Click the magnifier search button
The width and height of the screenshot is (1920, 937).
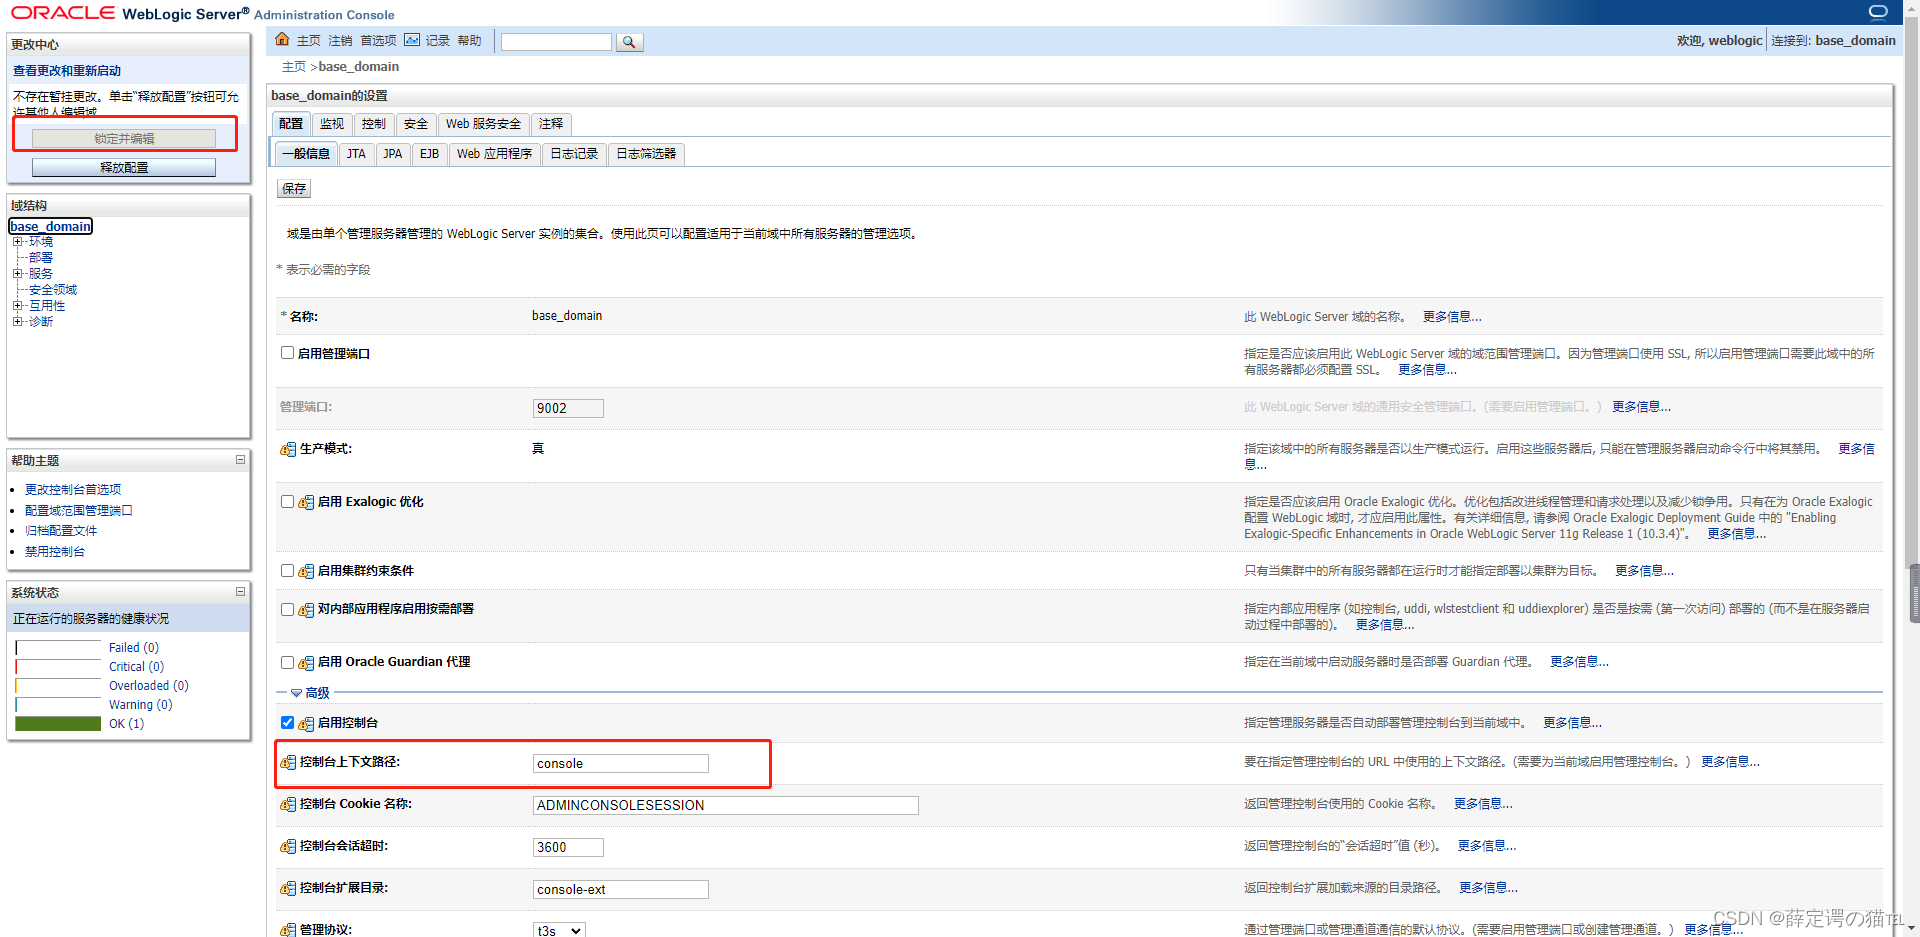(629, 42)
